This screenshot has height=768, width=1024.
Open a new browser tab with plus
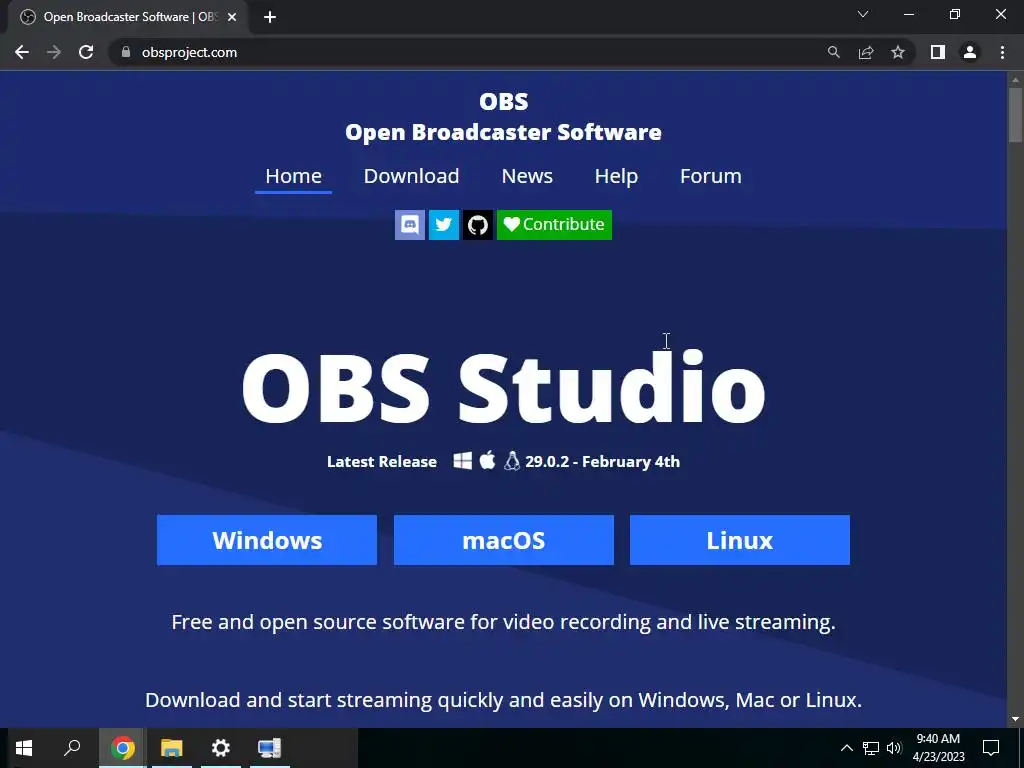pyautogui.click(x=270, y=17)
